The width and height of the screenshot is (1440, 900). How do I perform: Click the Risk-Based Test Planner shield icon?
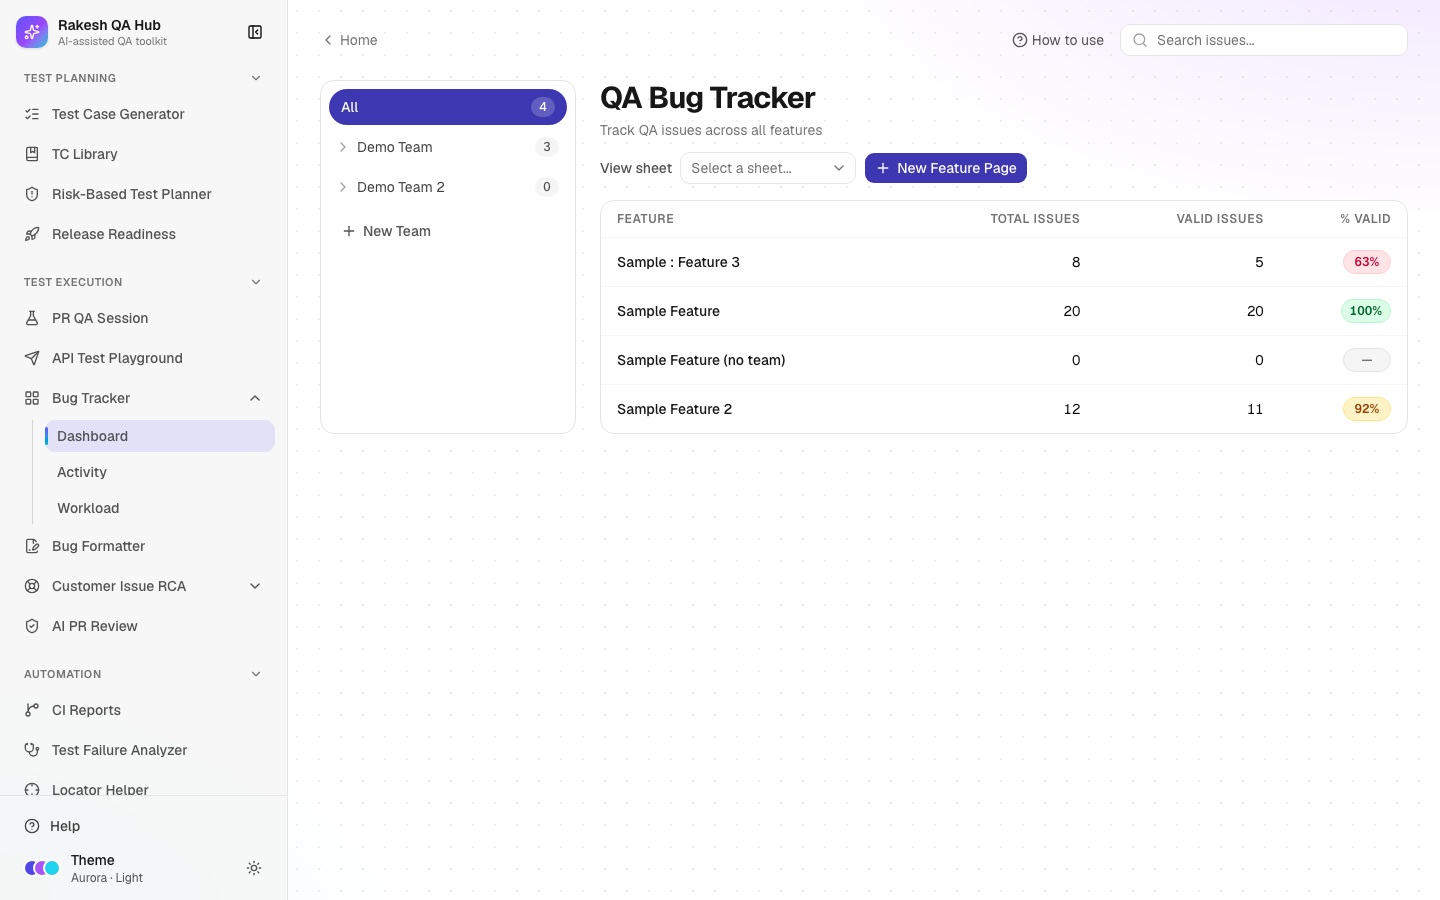coord(32,194)
